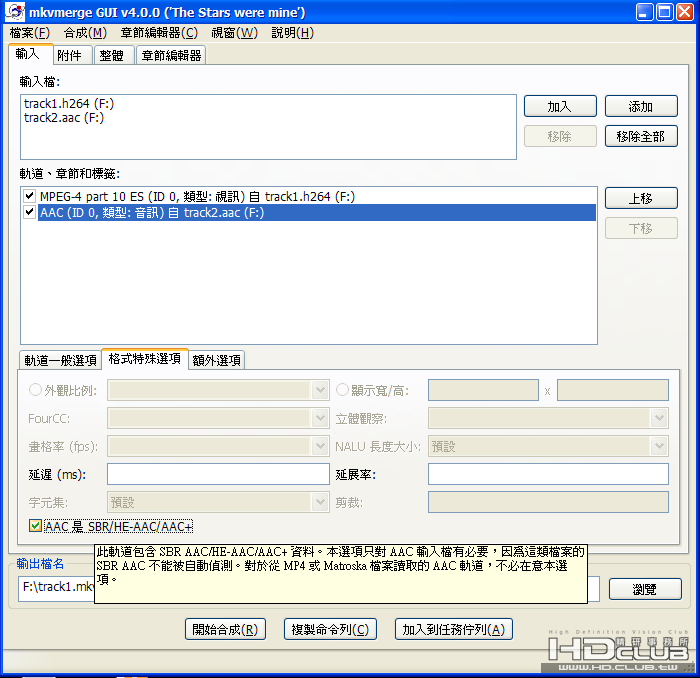Screen dimensions: 700x678
Task: Click the display height input field
Action: pos(613,390)
